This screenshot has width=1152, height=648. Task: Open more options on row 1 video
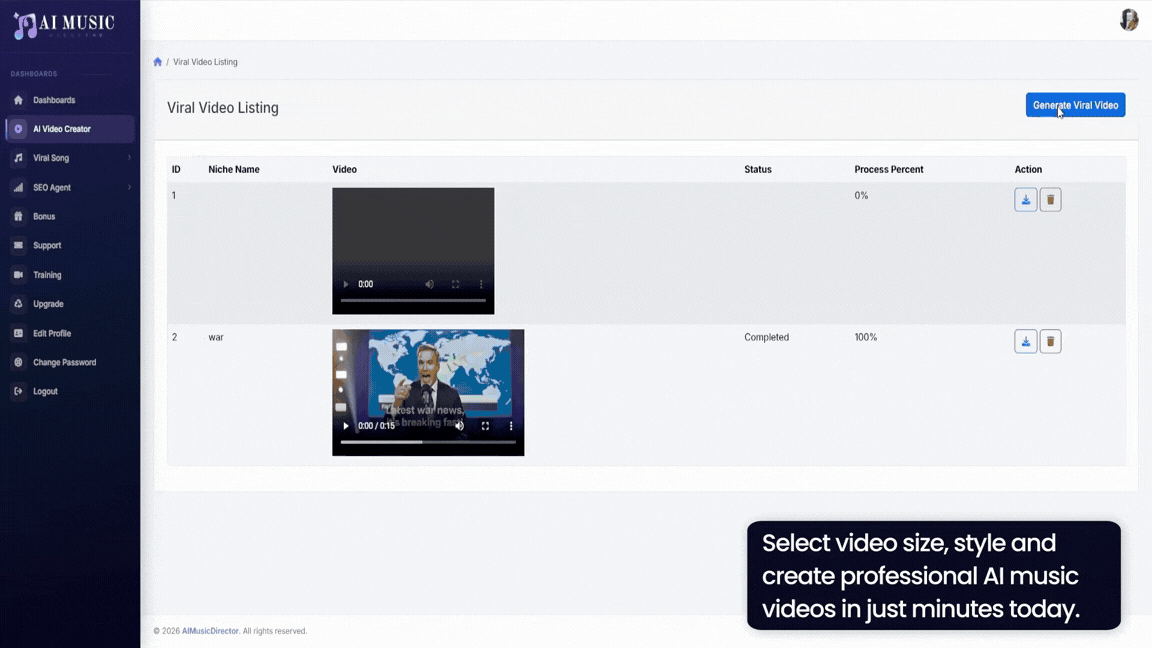click(481, 284)
